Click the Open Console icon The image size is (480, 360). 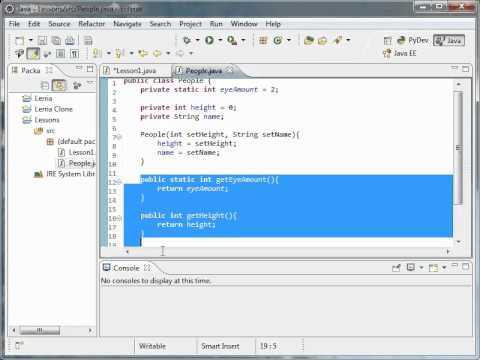click(433, 268)
